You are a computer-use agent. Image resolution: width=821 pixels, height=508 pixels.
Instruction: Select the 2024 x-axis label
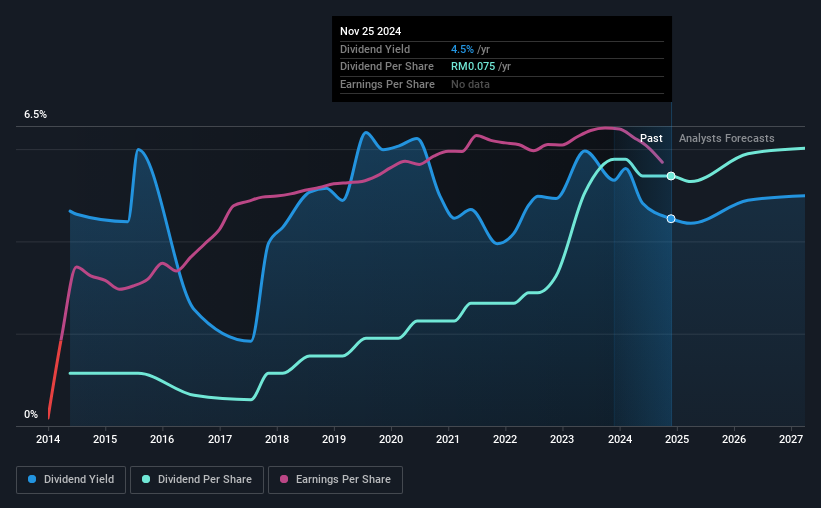coord(619,439)
